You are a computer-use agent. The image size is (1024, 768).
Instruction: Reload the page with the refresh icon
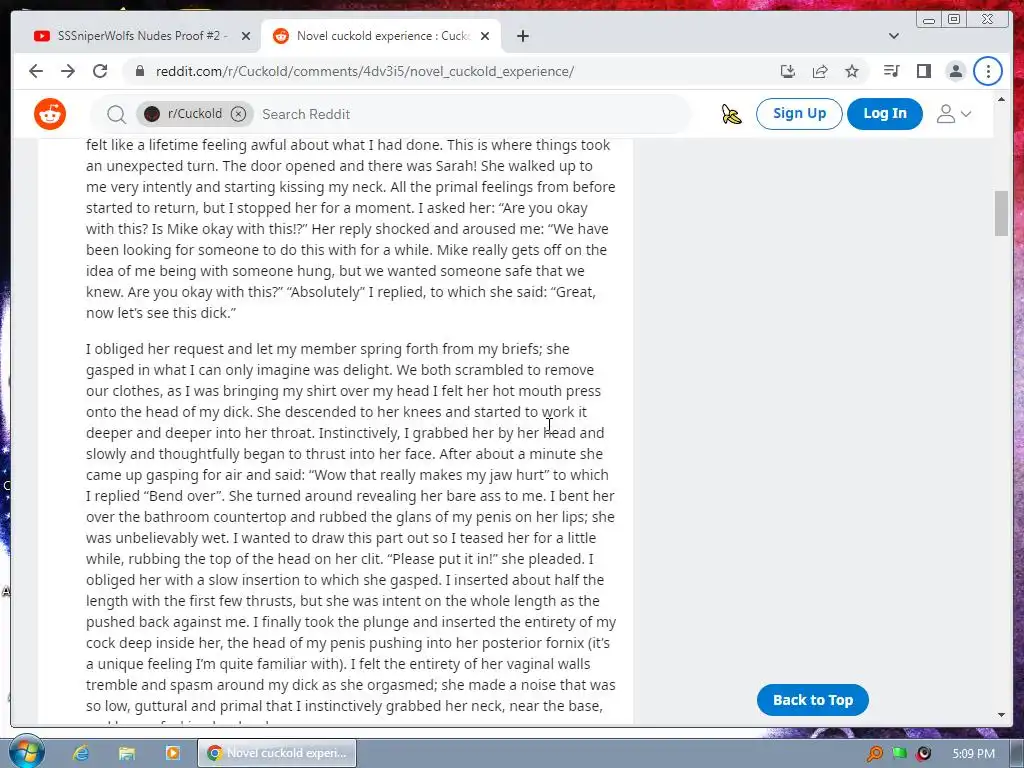tap(100, 71)
